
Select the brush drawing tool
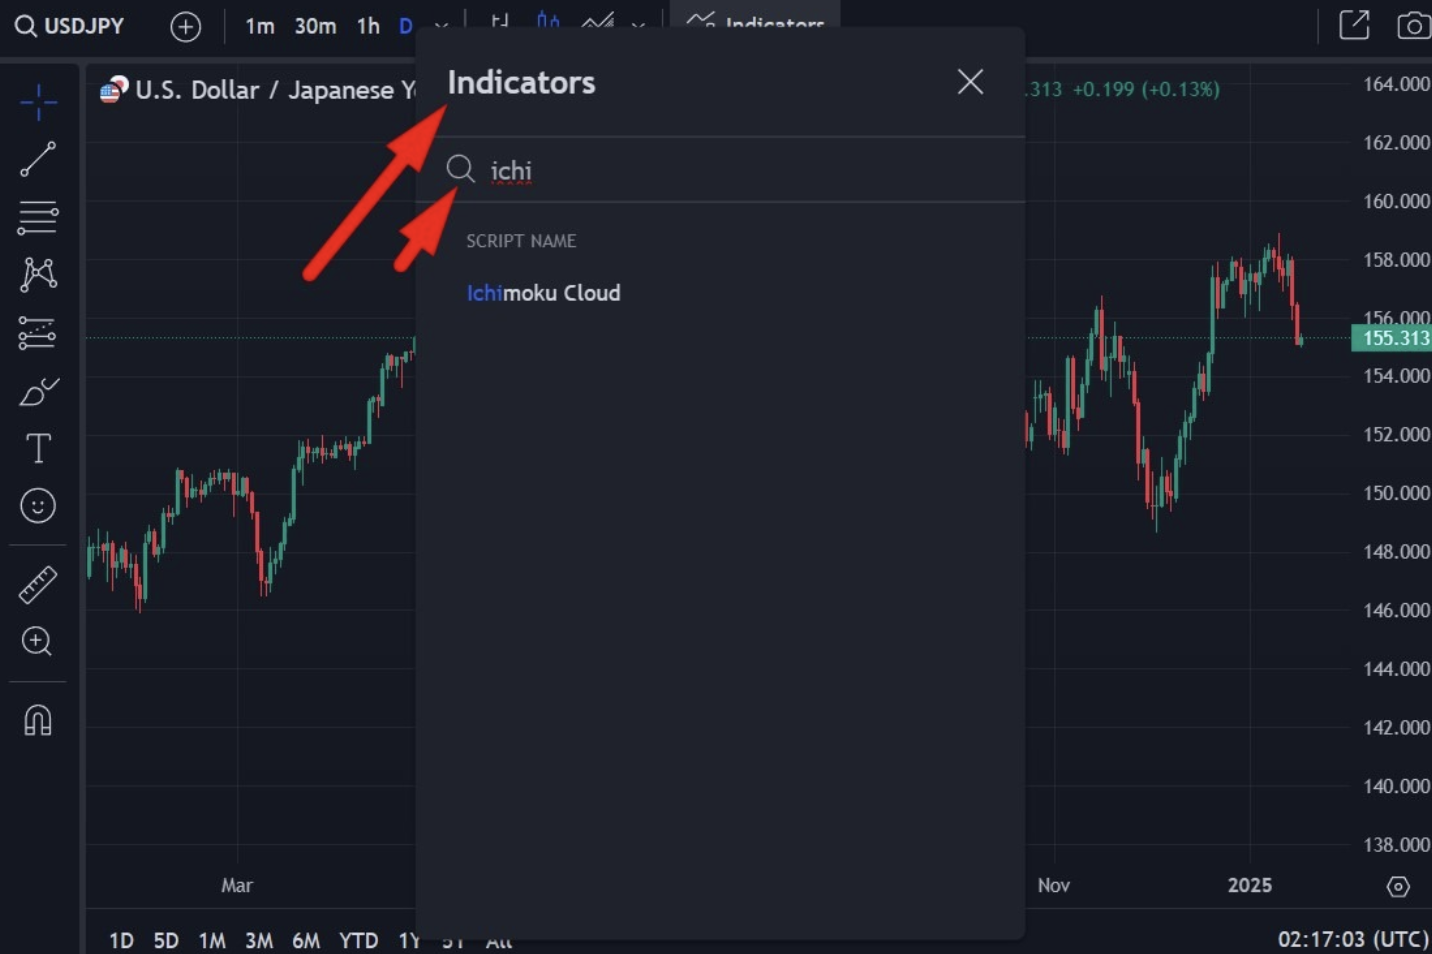coord(38,391)
